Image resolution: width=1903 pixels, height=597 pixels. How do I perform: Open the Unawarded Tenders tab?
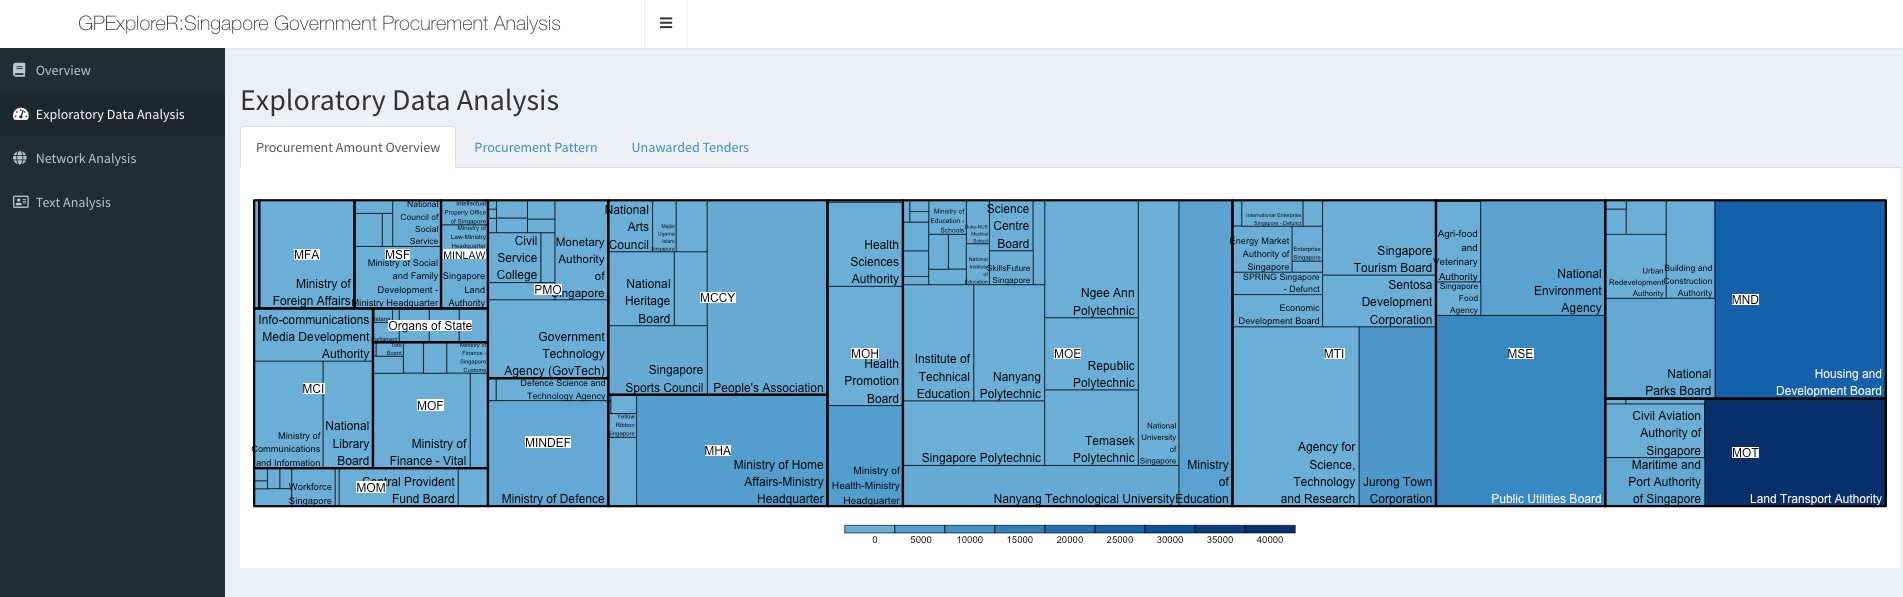[690, 147]
